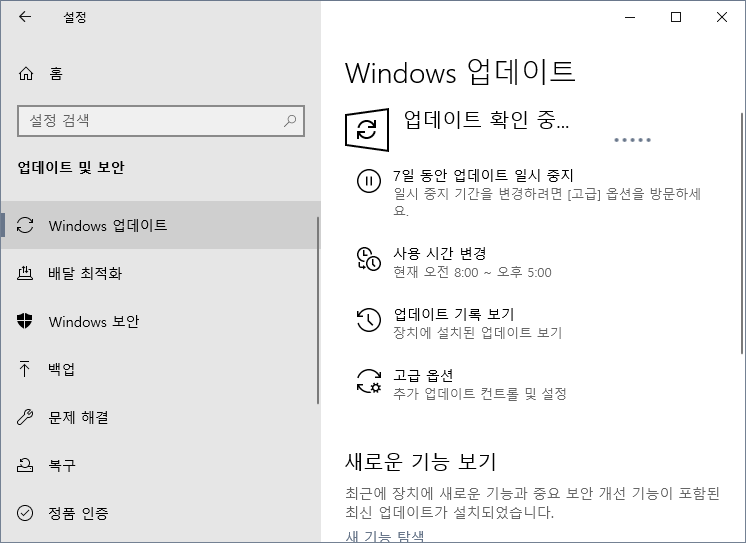Click the 고급 옵션 gear sync icon
Image resolution: width=746 pixels, height=543 pixels.
(369, 381)
